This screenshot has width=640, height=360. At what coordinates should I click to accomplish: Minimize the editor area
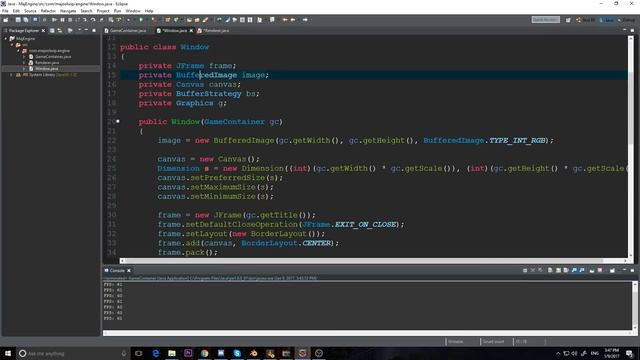point(624,31)
